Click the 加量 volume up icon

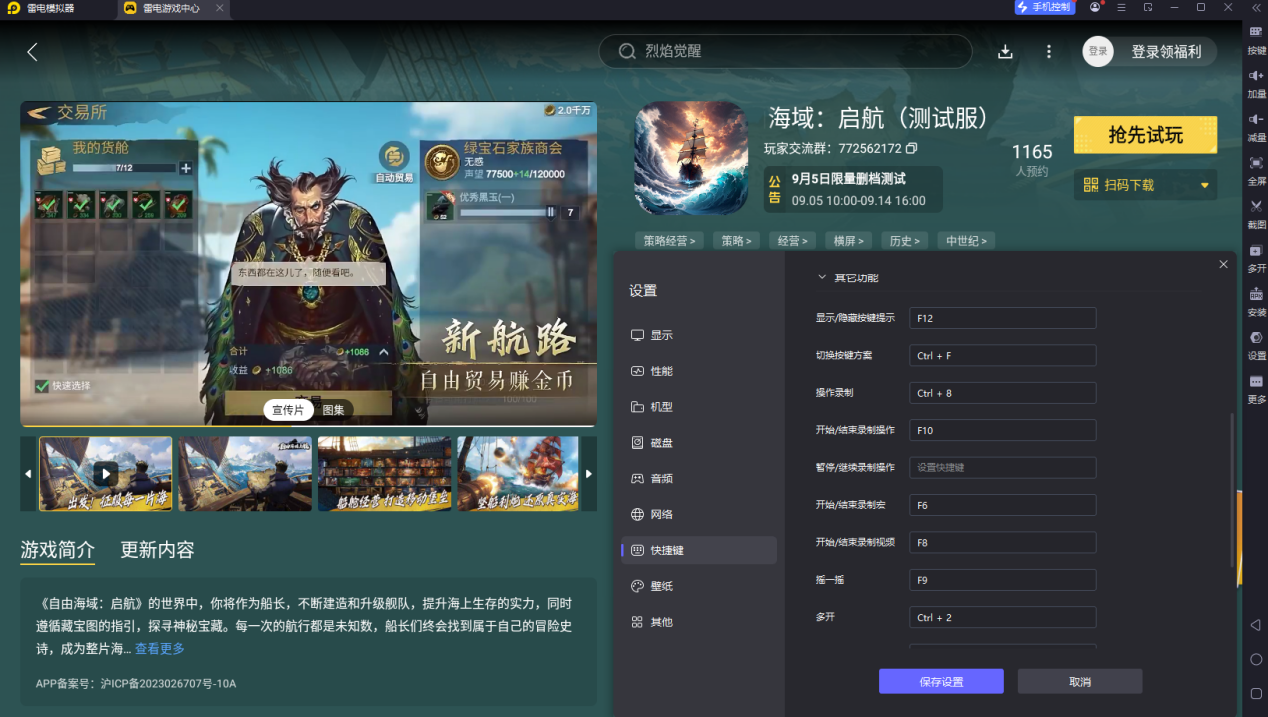coord(1256,75)
